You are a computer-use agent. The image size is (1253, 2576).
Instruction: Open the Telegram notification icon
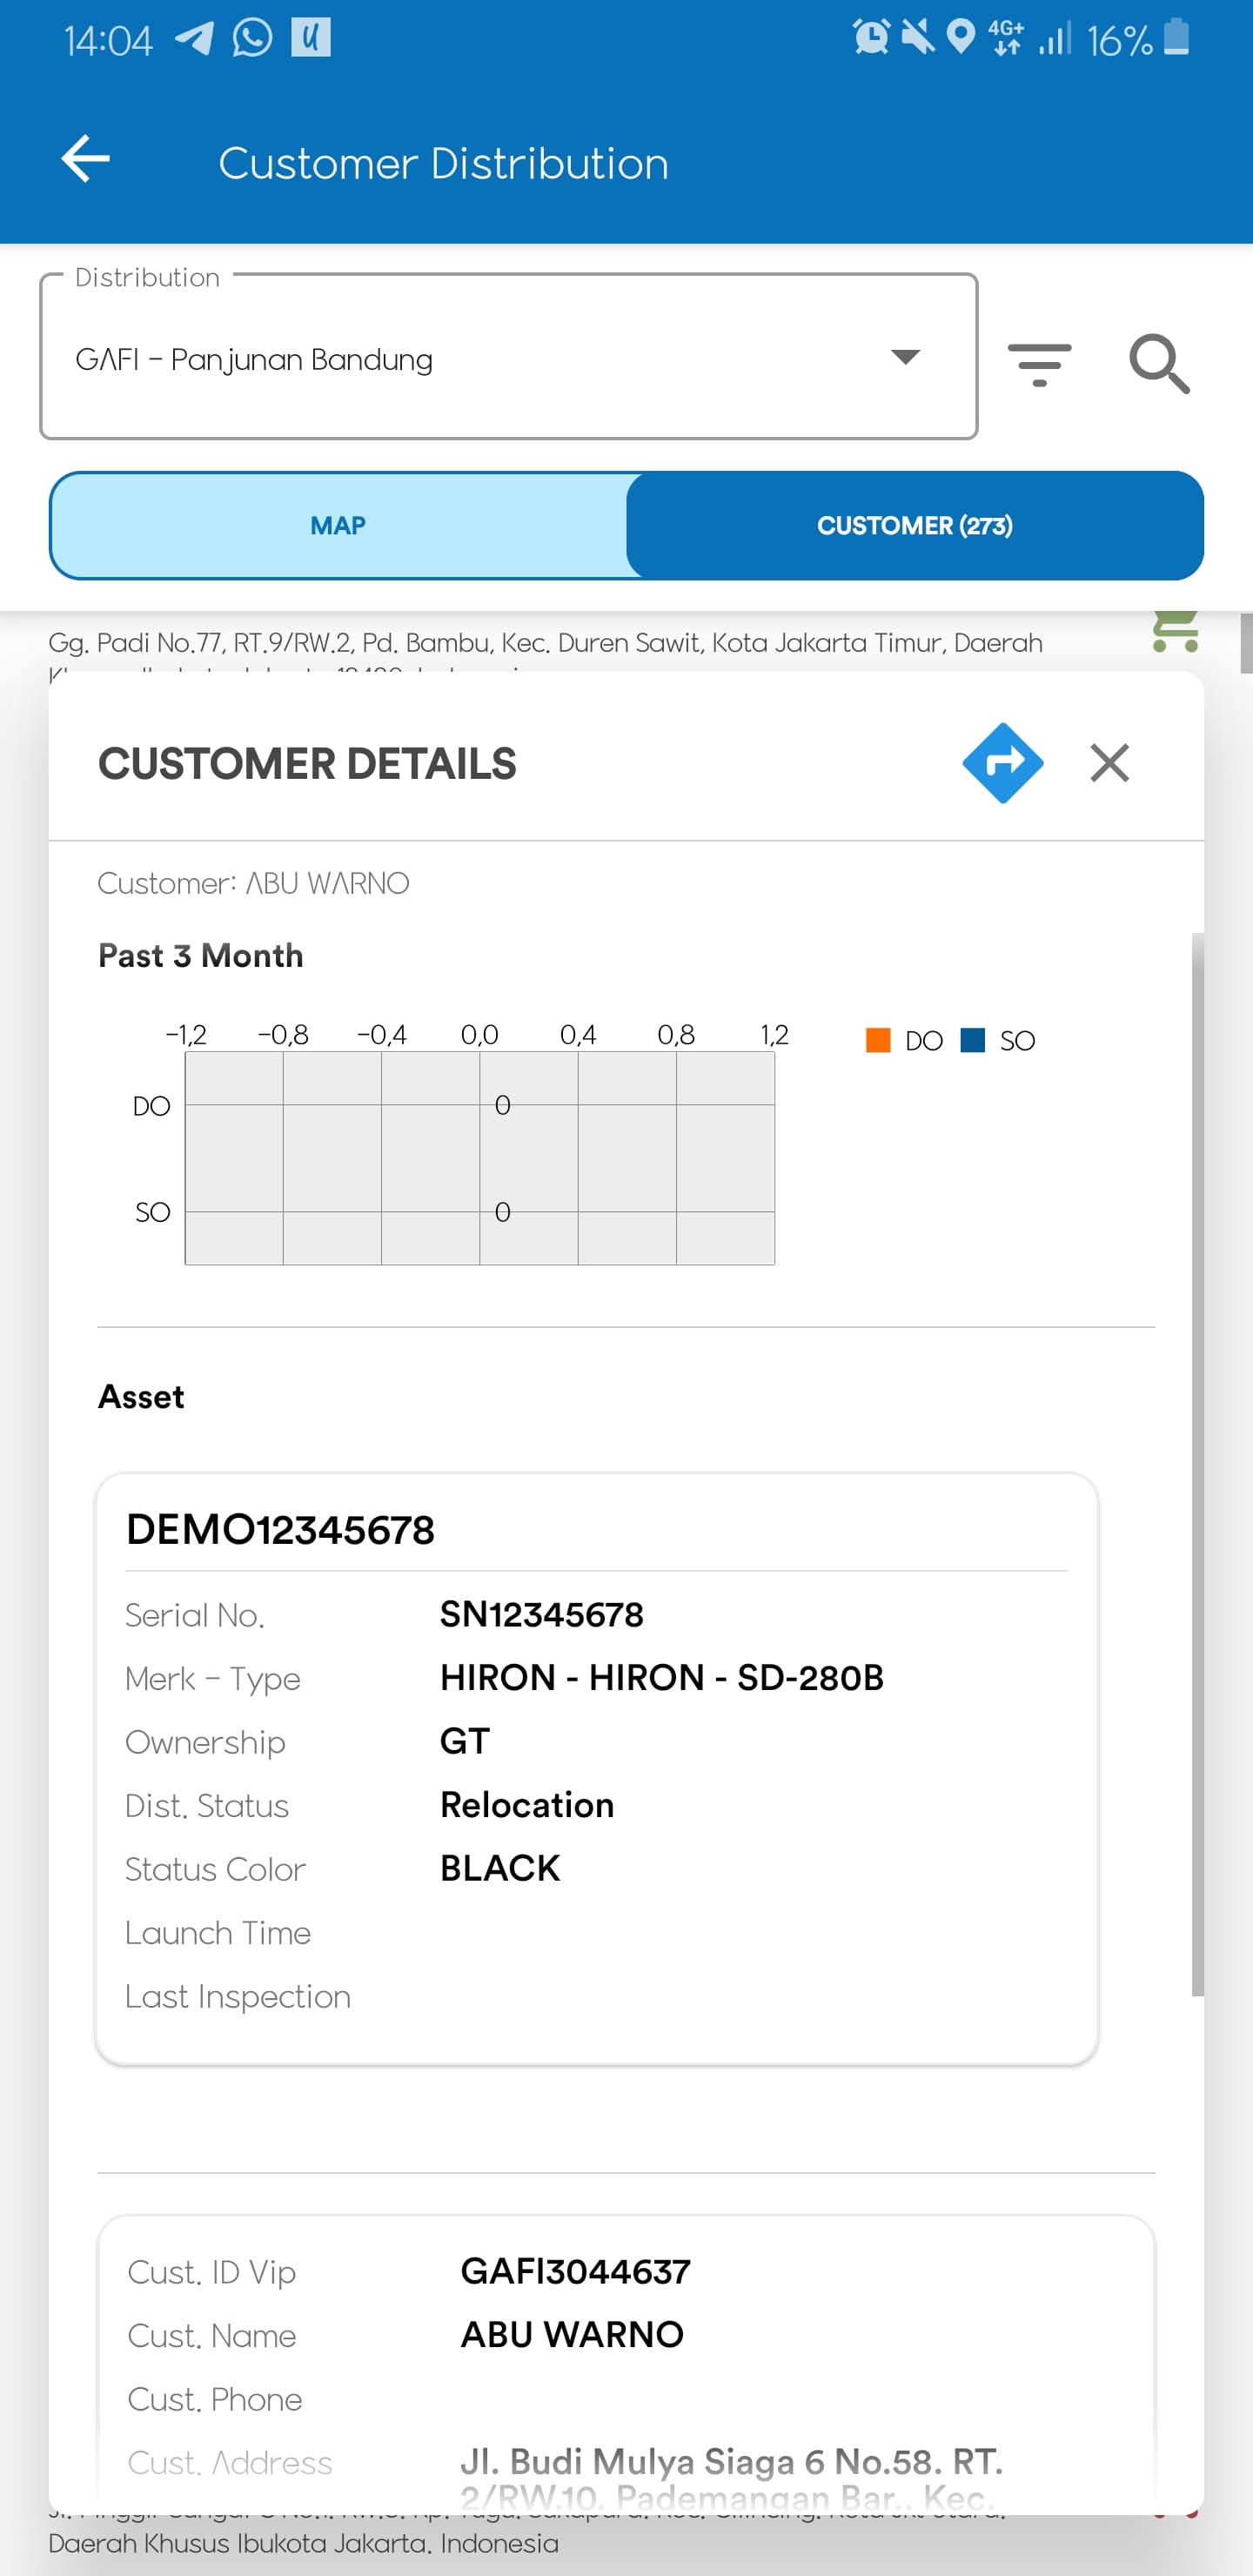[x=194, y=39]
